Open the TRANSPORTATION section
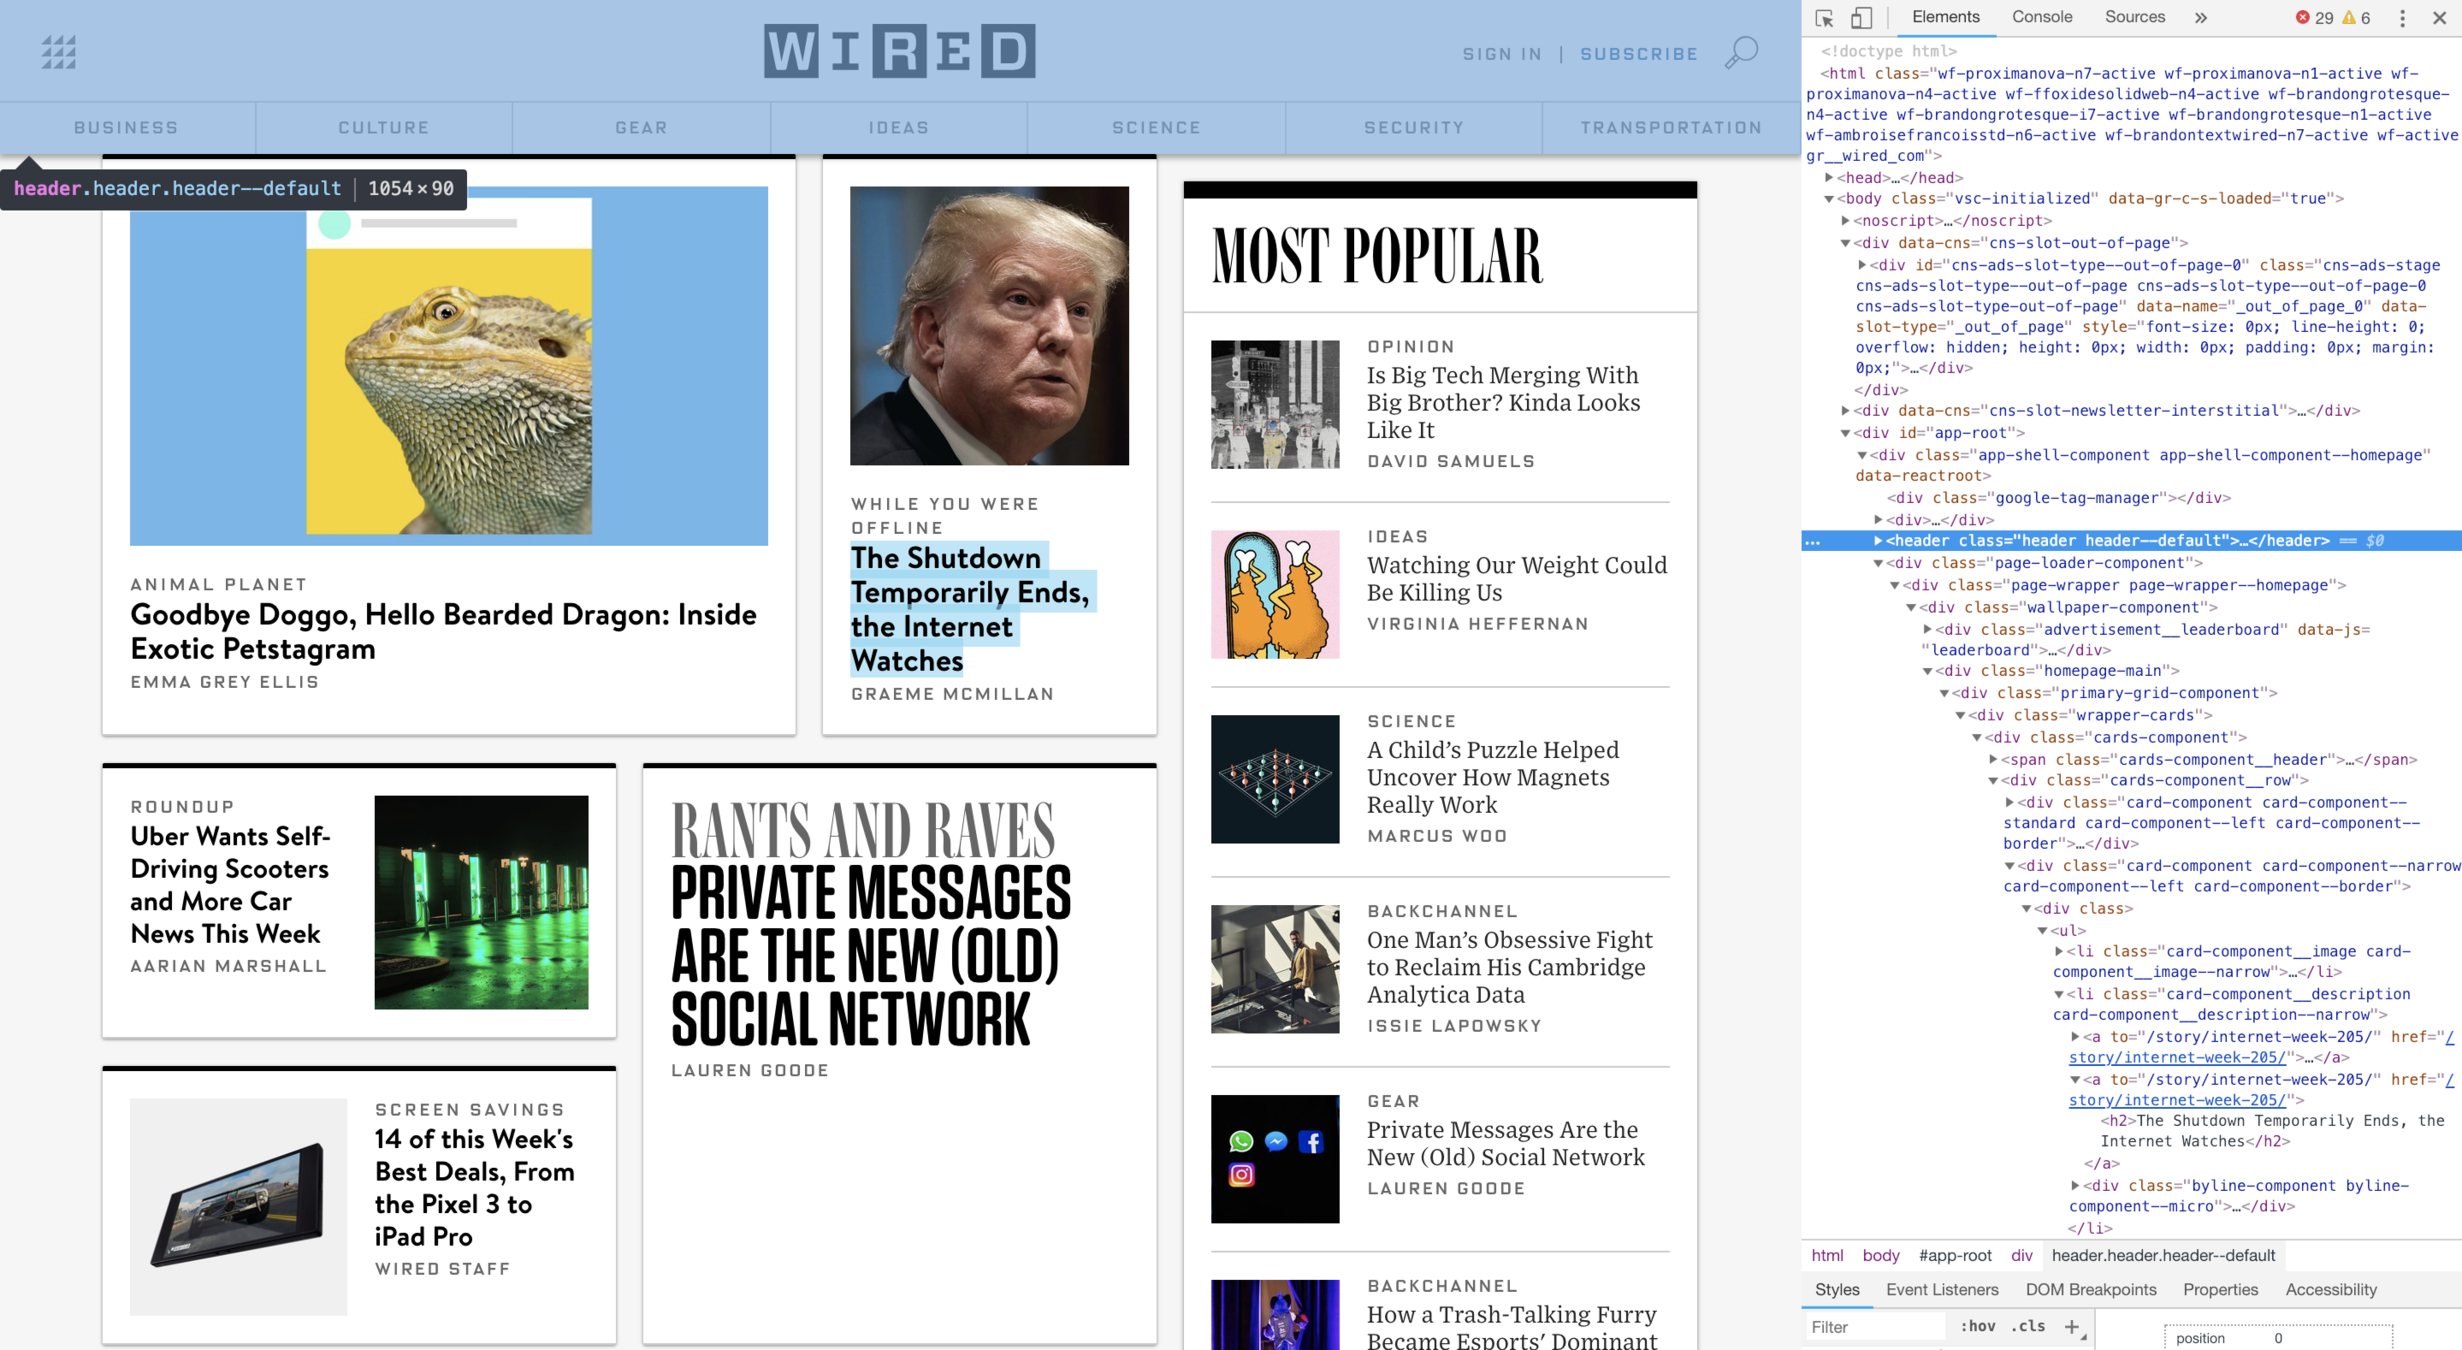 click(1671, 127)
